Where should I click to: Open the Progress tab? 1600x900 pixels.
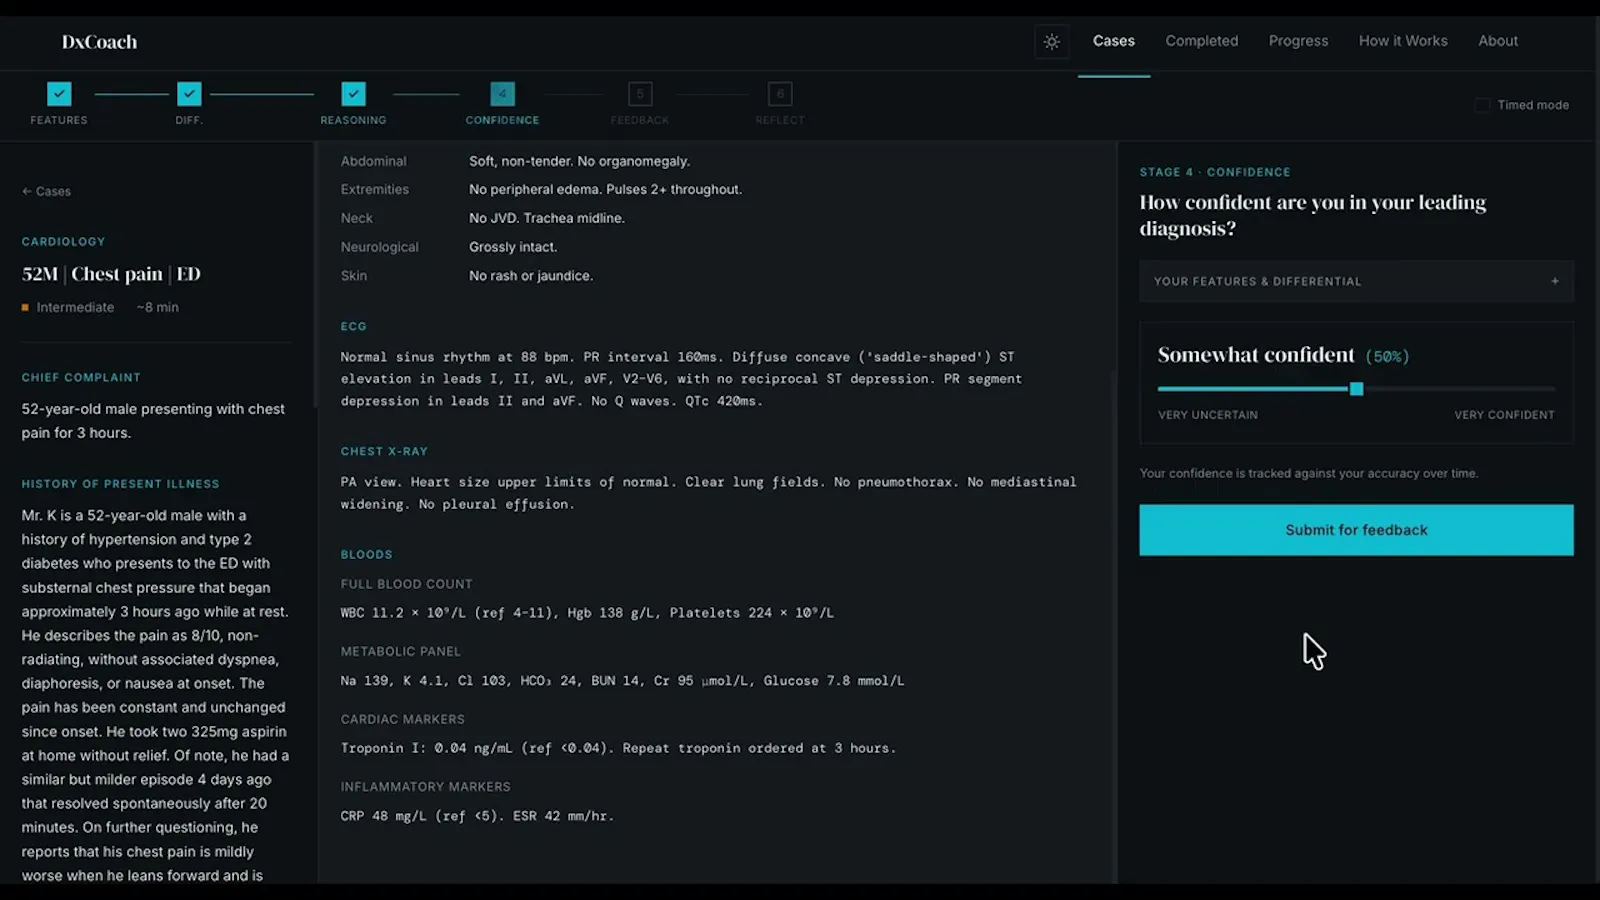coord(1298,41)
